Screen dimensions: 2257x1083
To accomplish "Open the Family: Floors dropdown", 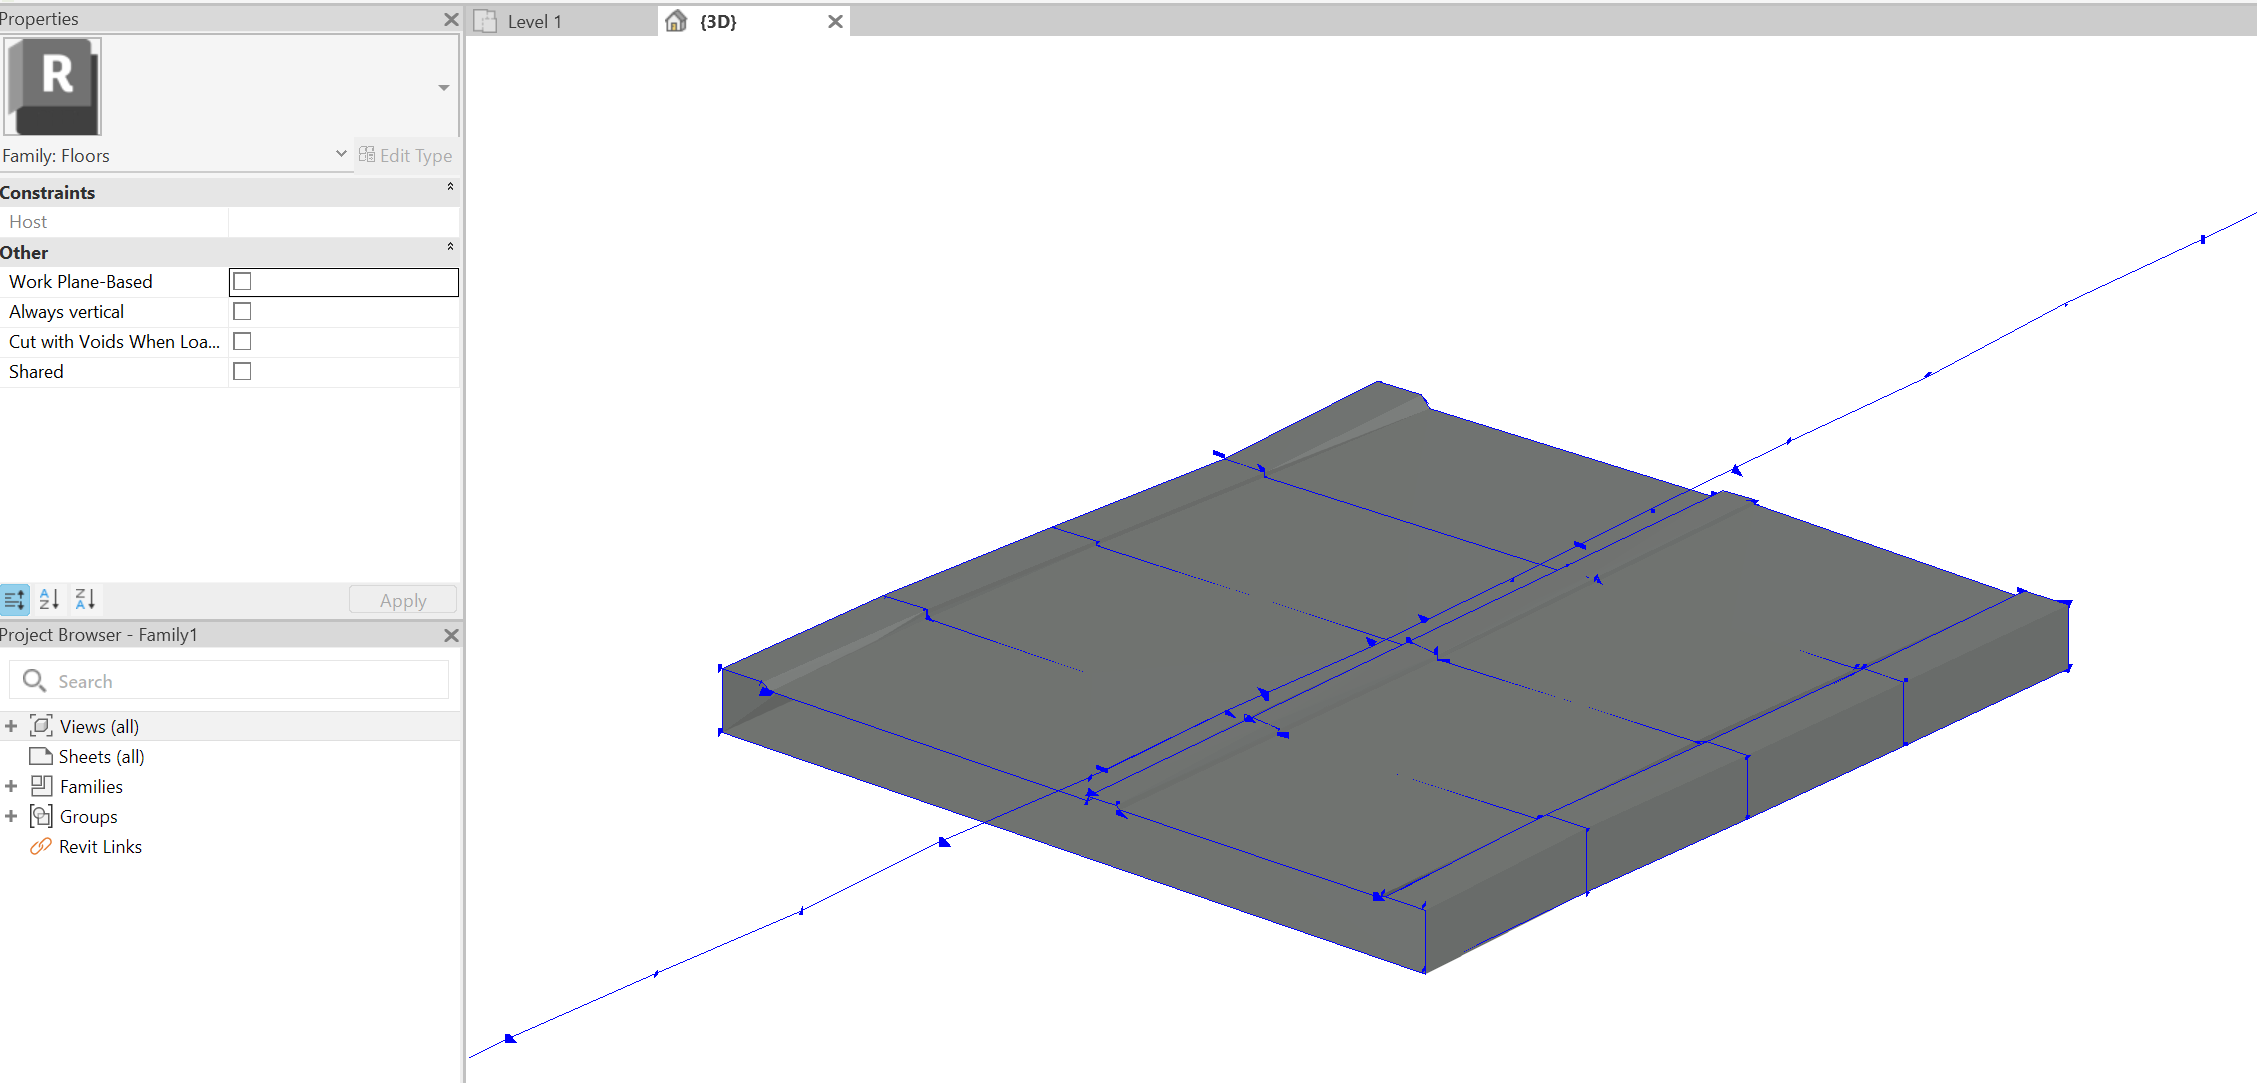I will tap(340, 155).
